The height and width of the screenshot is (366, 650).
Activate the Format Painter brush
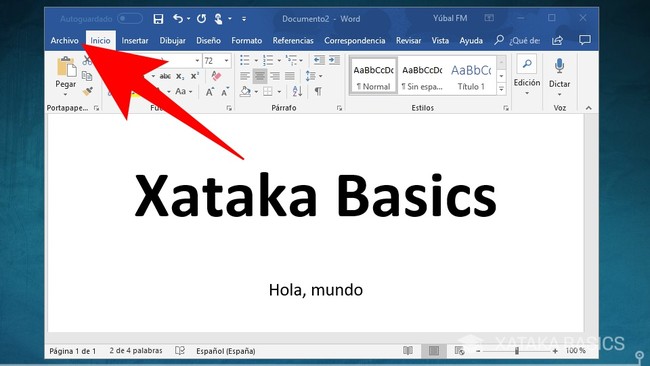(87, 91)
